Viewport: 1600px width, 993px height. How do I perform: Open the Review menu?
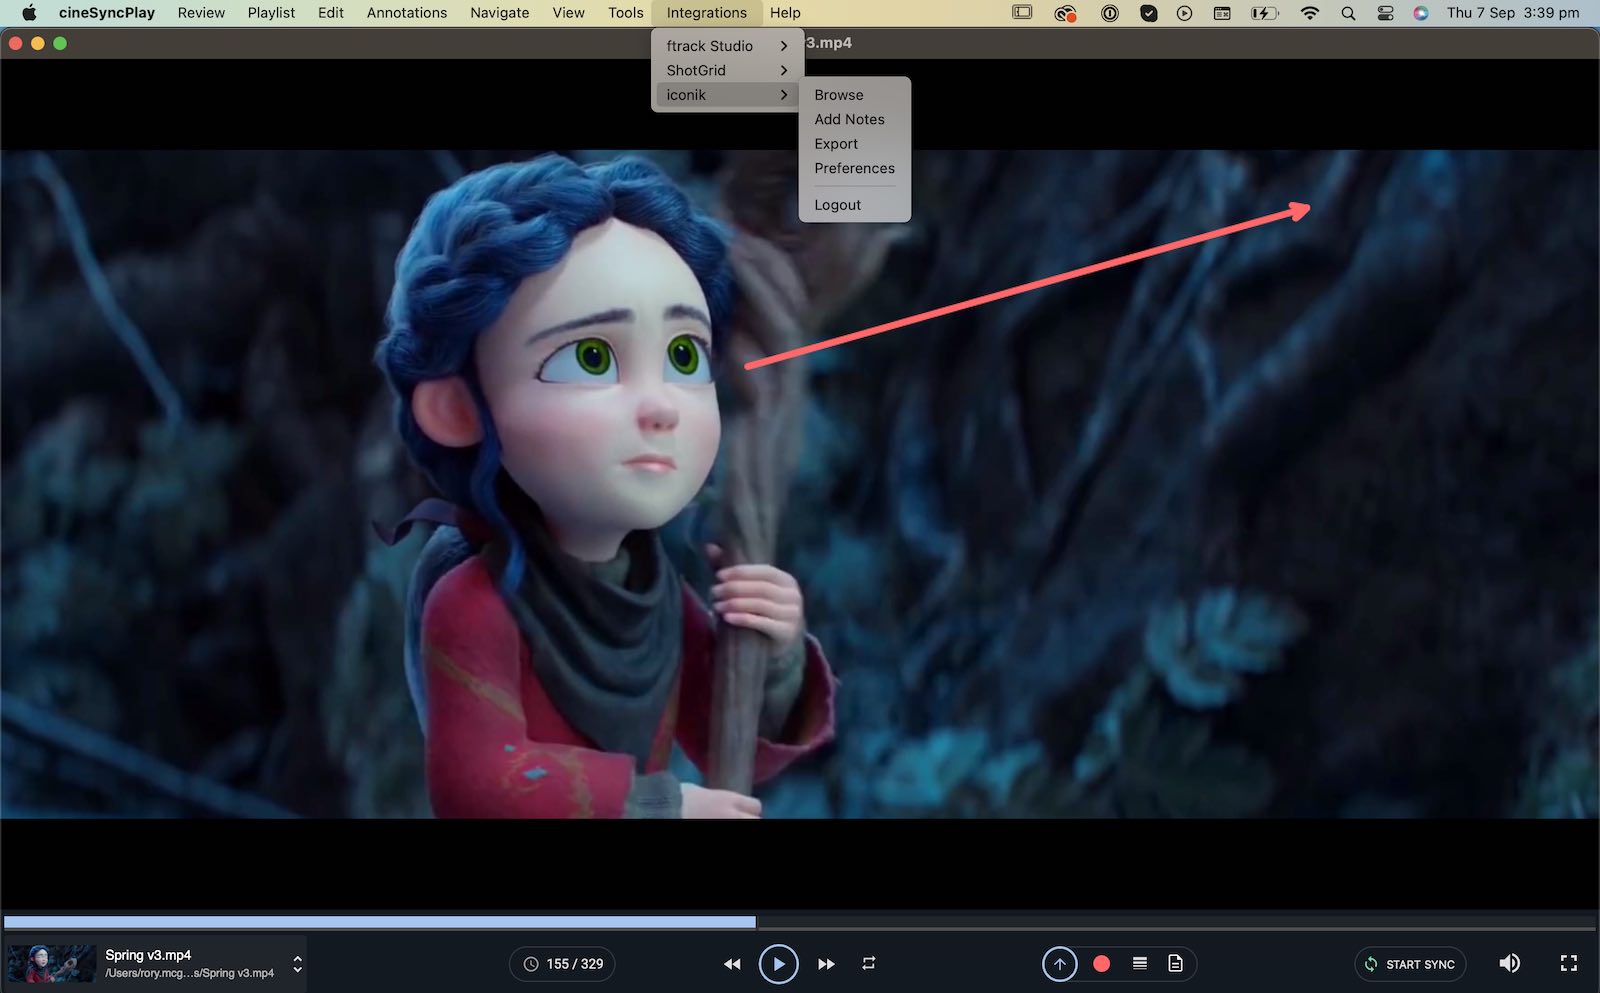point(201,13)
